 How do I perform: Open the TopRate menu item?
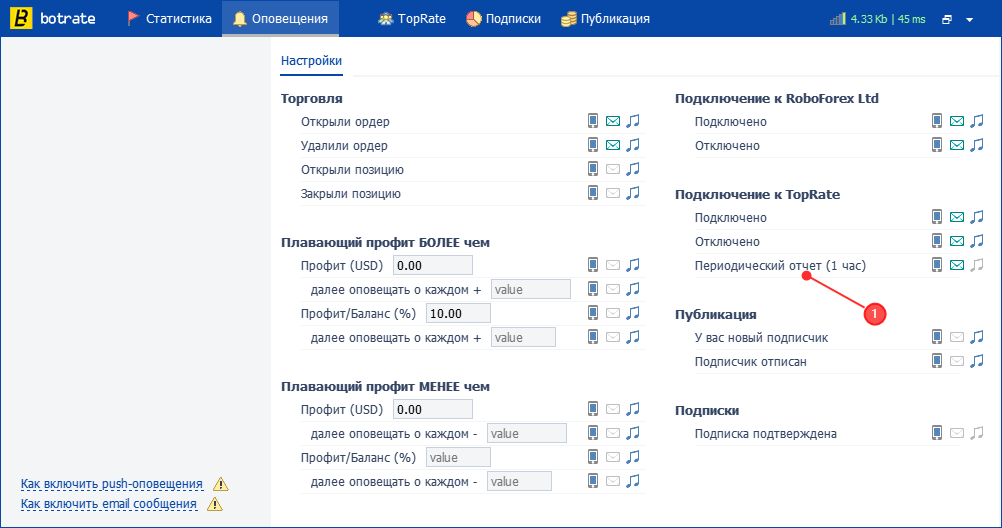point(412,19)
